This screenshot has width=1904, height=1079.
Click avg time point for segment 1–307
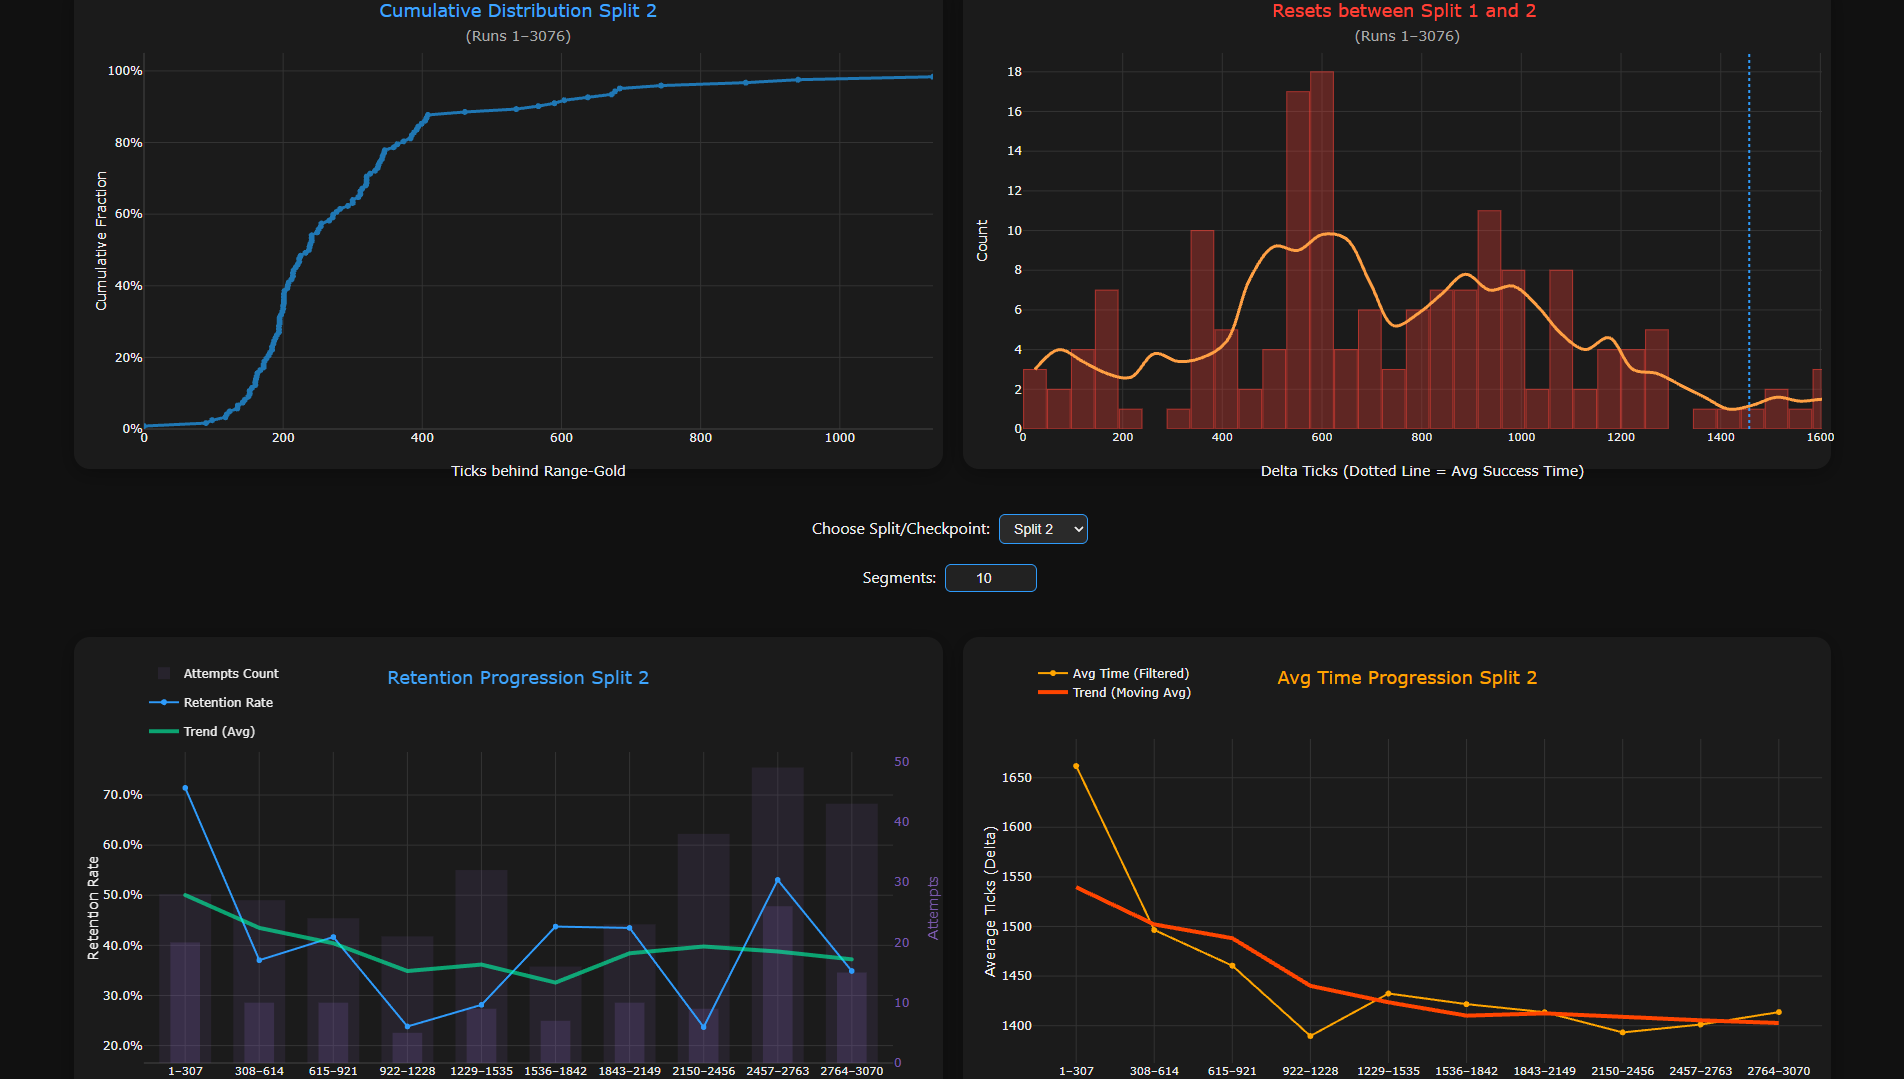(1076, 767)
